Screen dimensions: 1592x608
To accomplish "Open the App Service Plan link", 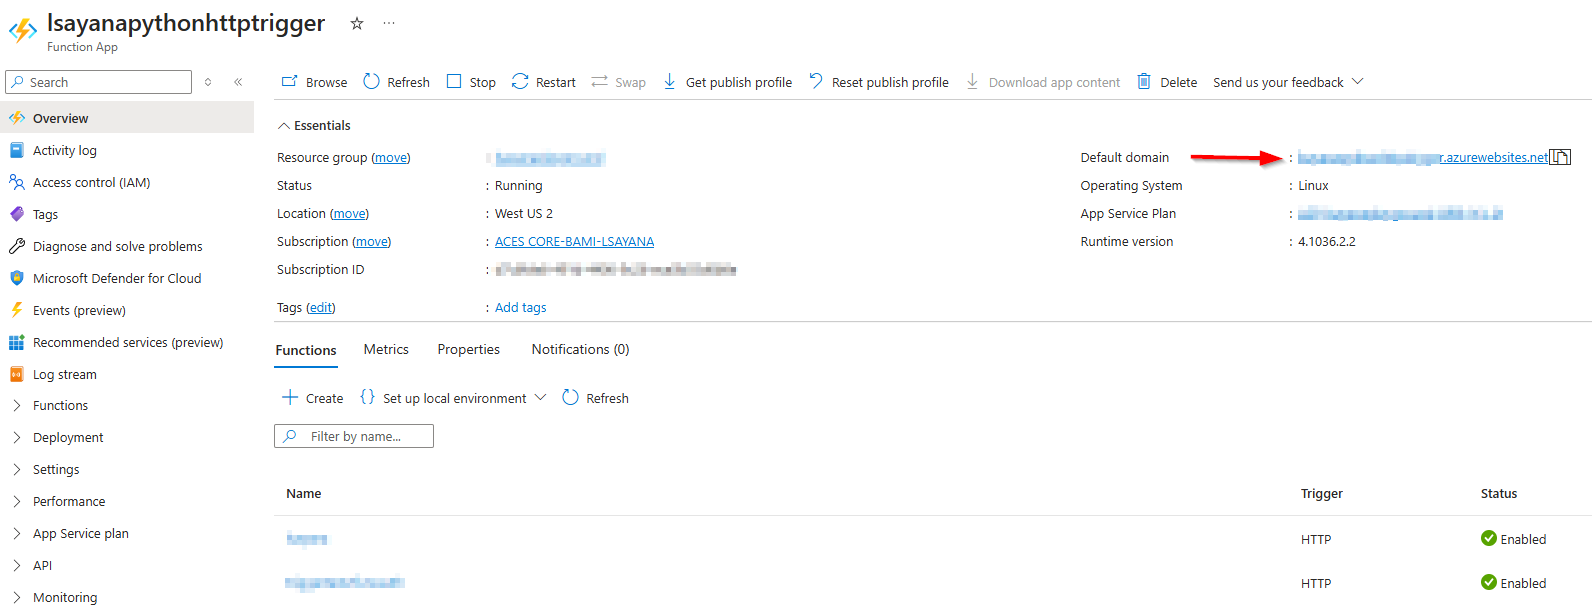I will [1400, 213].
